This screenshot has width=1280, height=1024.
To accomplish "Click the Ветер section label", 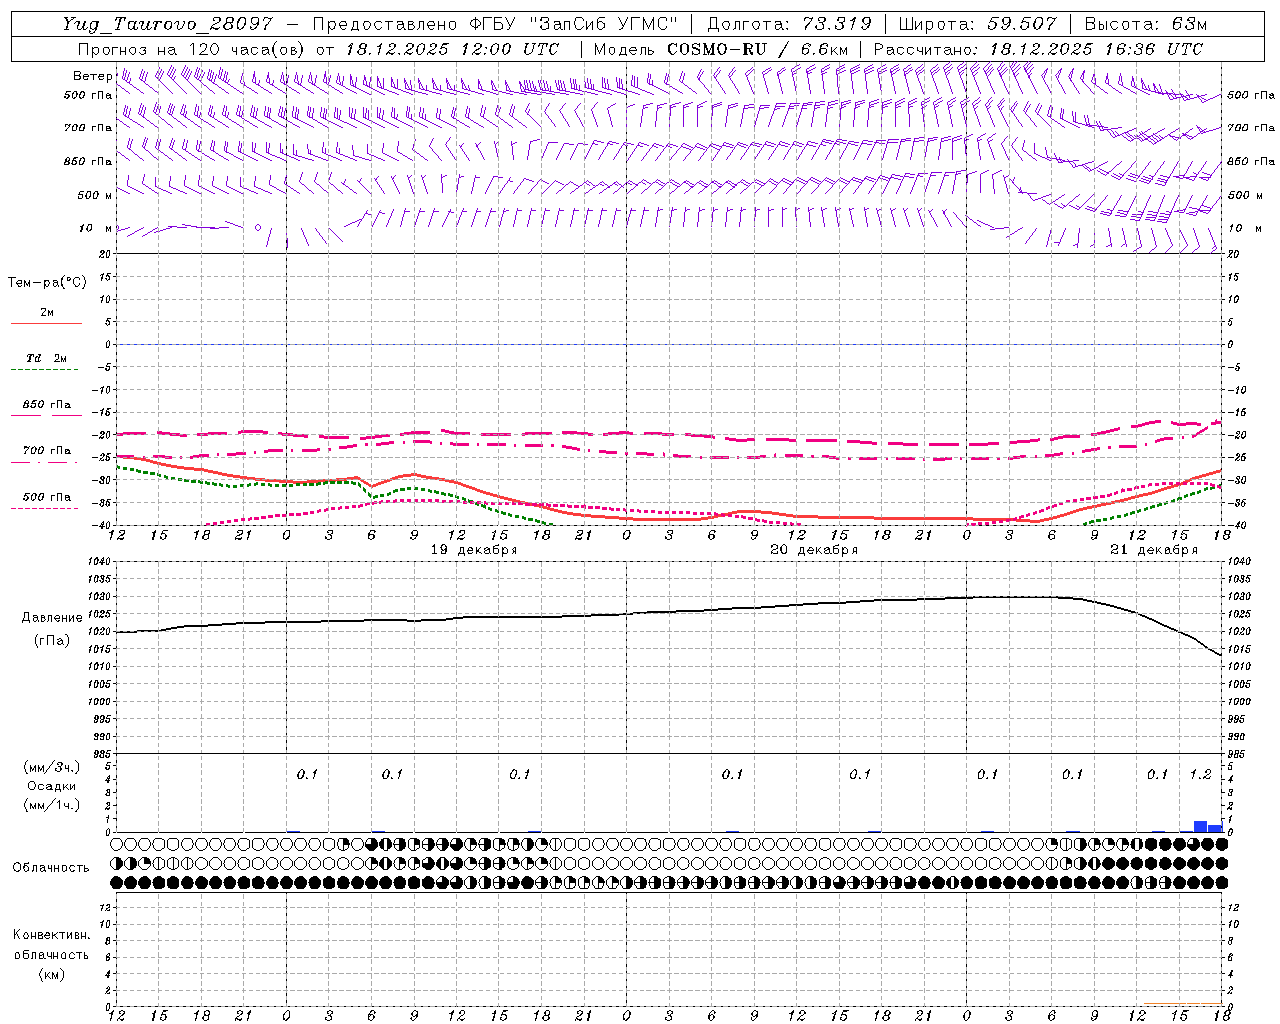I will pos(93,76).
